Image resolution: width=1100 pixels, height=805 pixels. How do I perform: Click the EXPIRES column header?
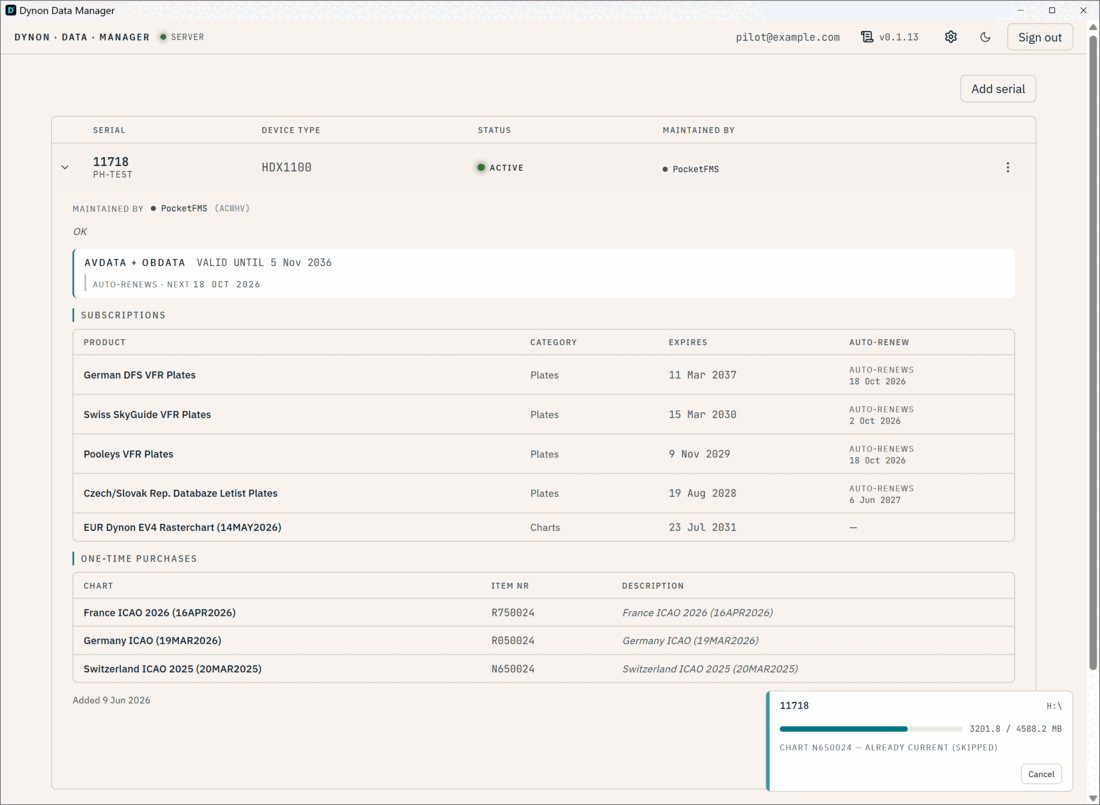coord(688,342)
